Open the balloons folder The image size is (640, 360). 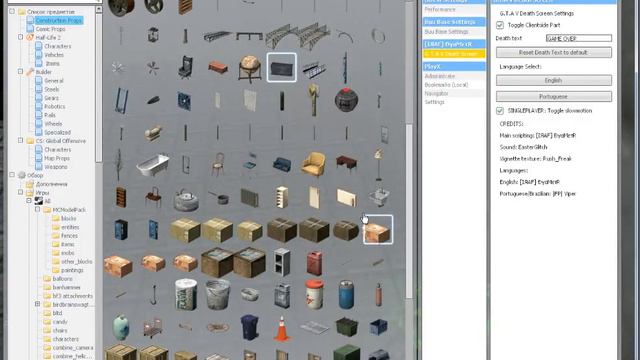tap(62, 278)
